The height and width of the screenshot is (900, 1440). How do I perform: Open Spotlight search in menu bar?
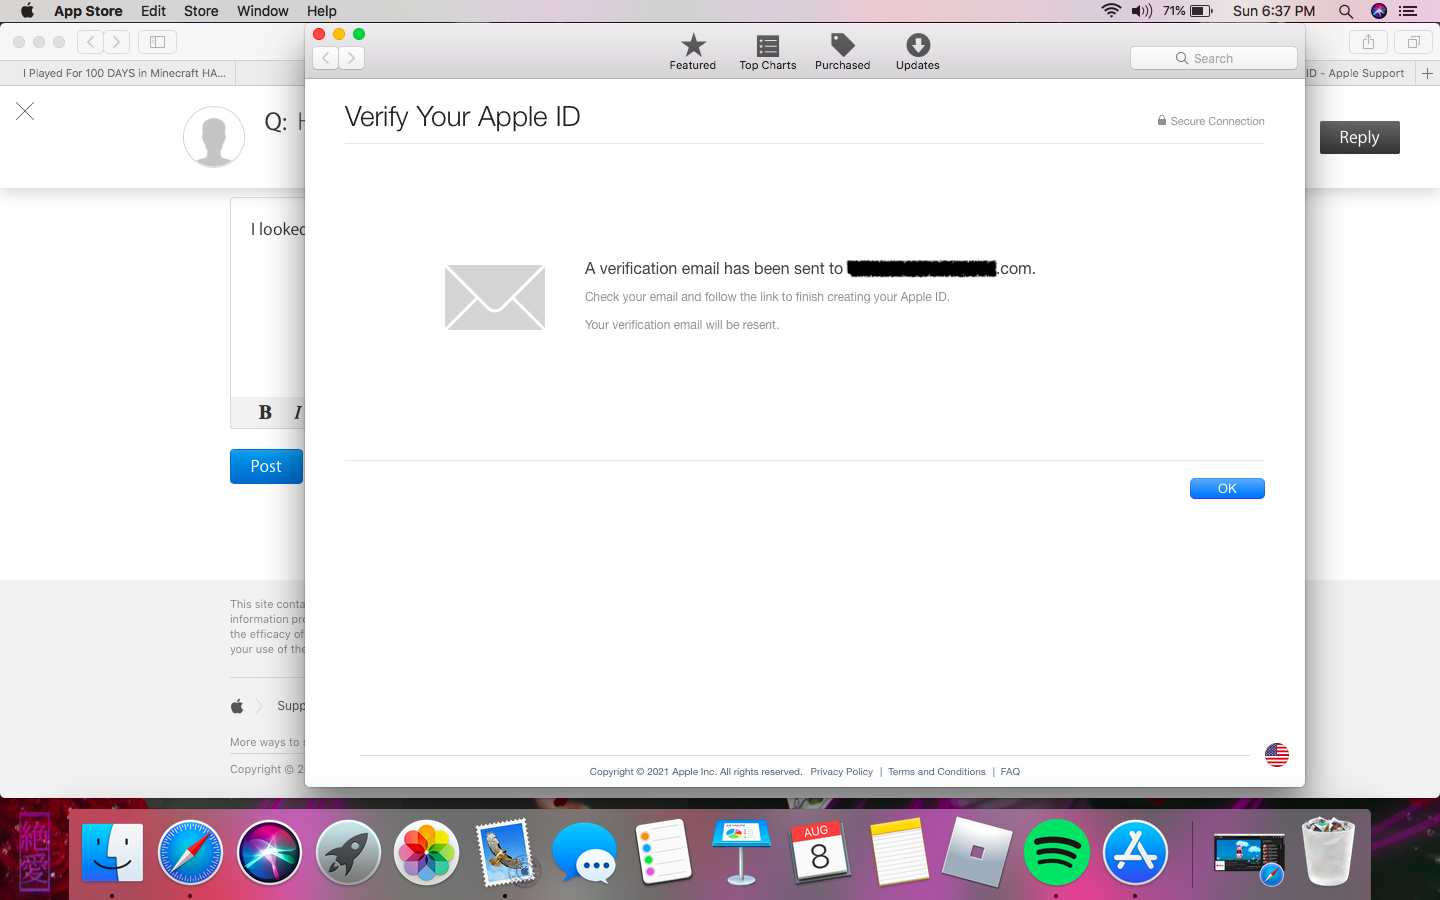point(1346,11)
